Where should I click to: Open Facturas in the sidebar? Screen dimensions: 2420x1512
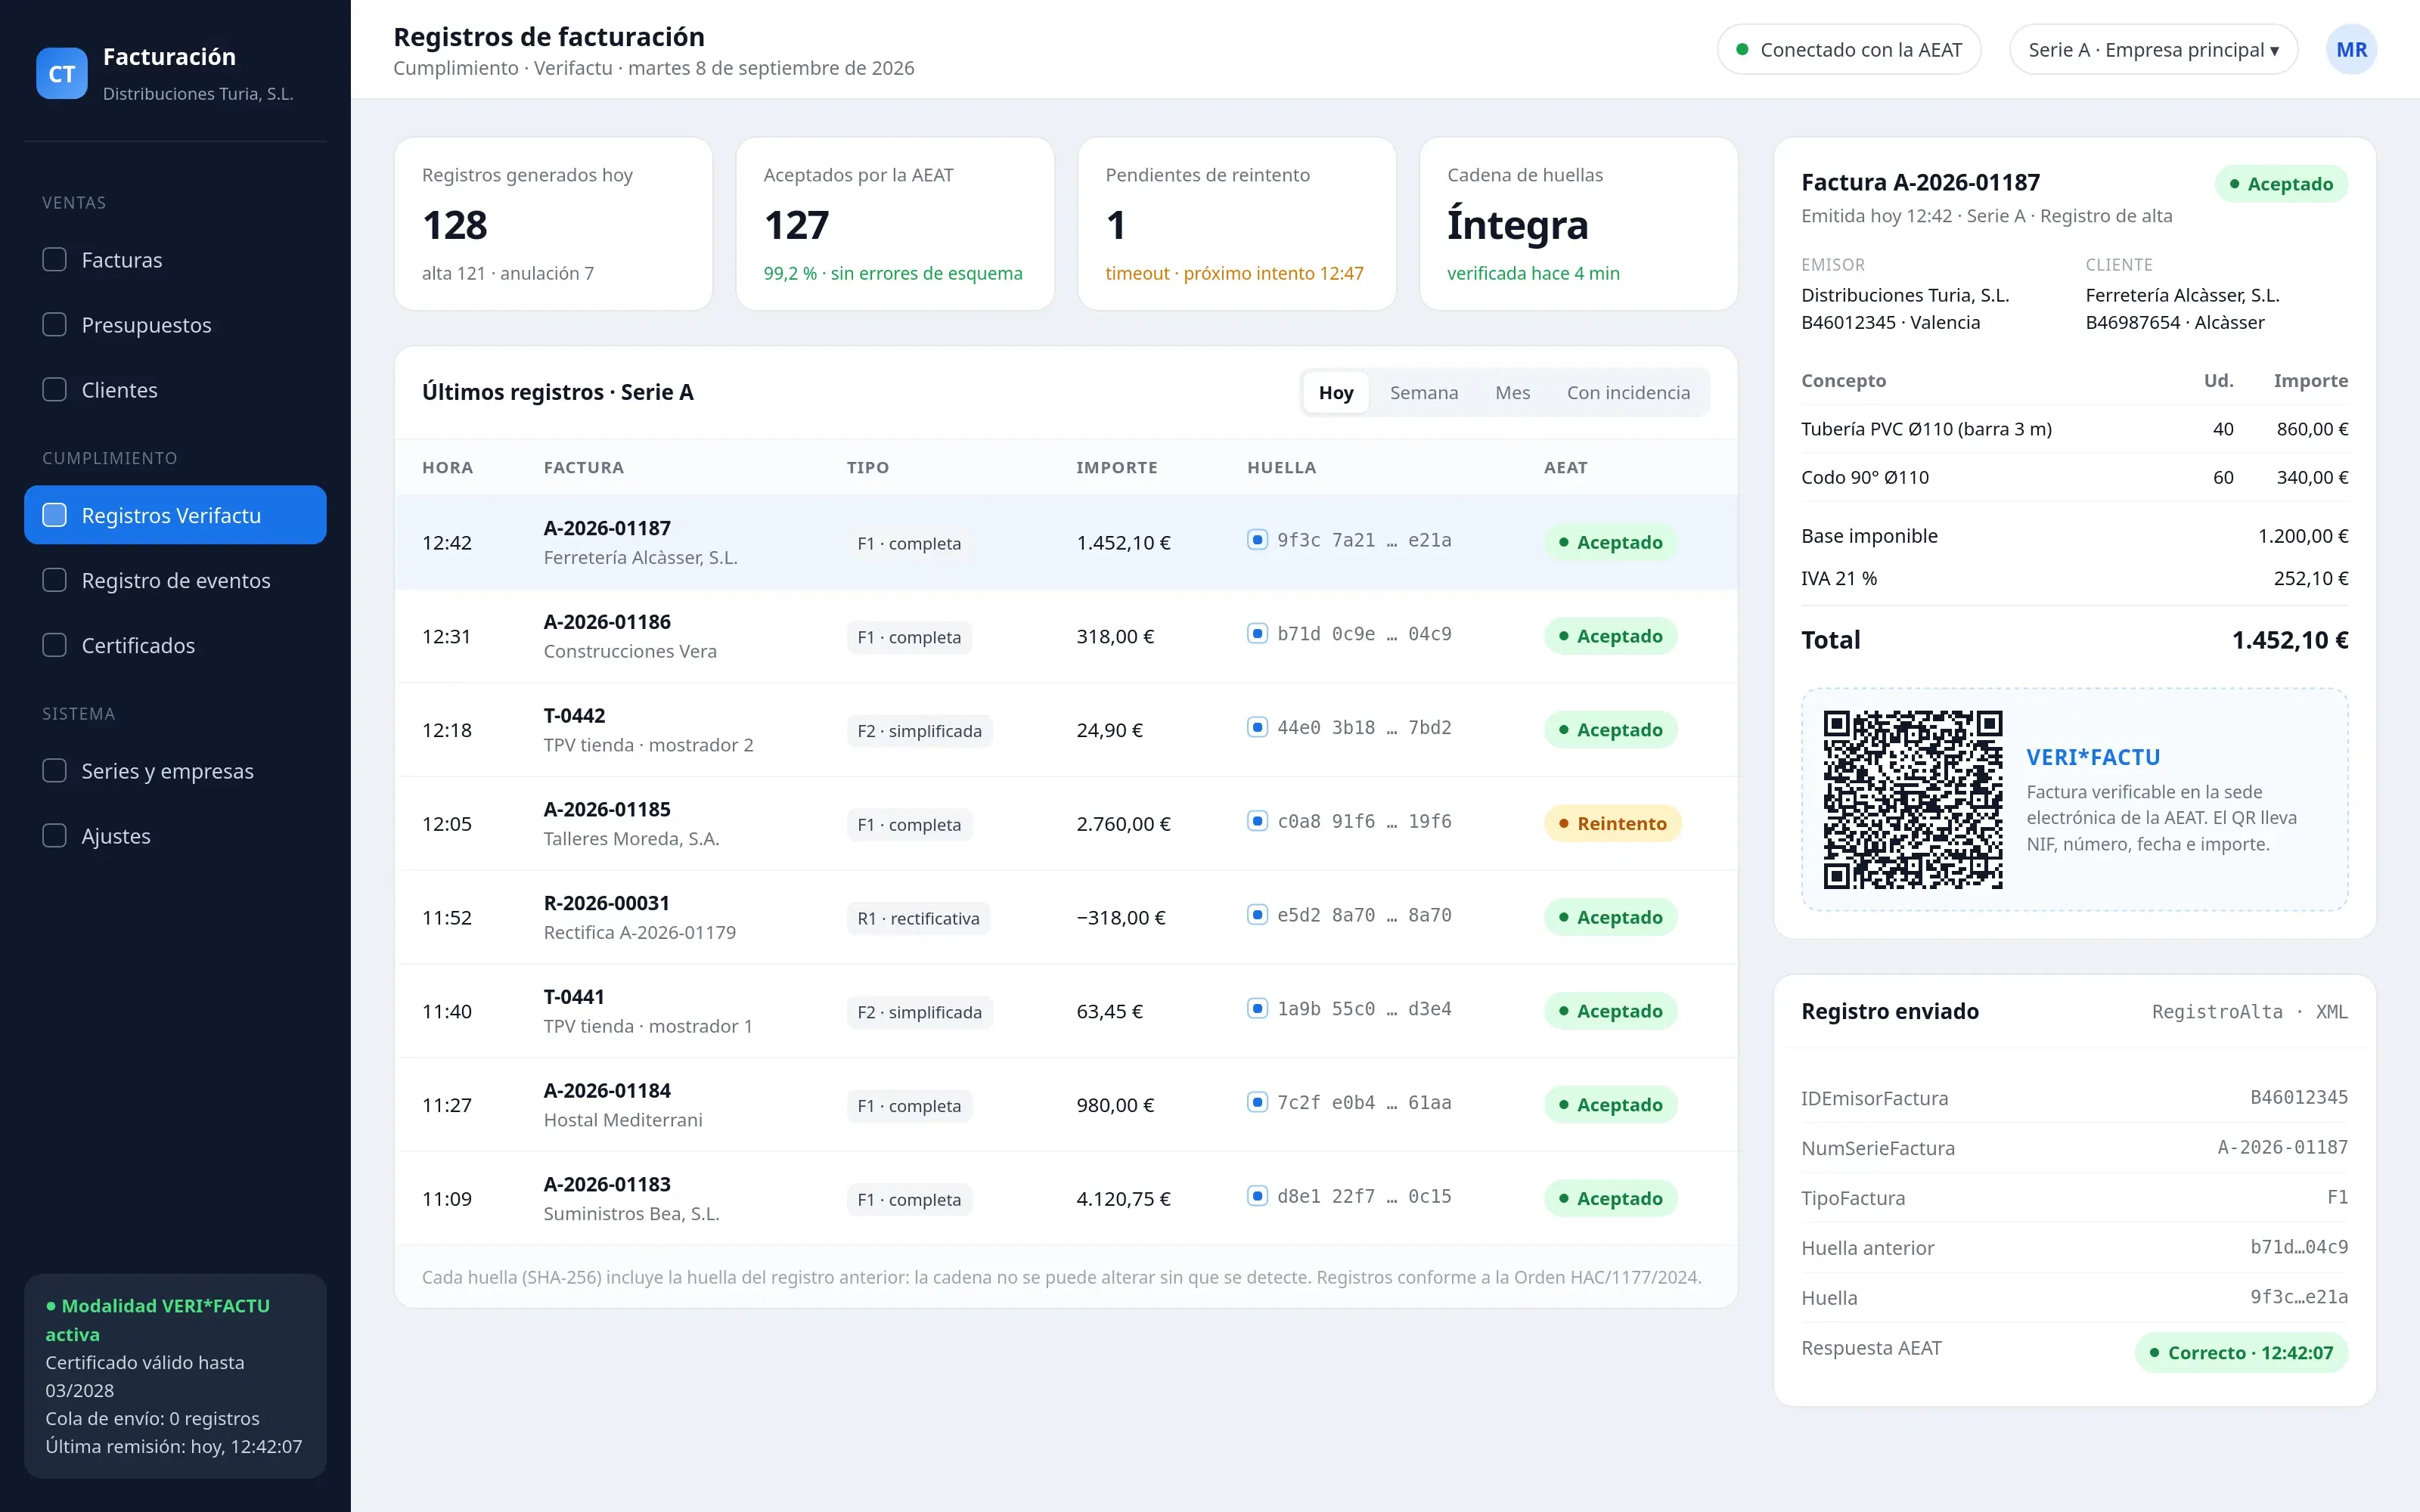click(175, 260)
